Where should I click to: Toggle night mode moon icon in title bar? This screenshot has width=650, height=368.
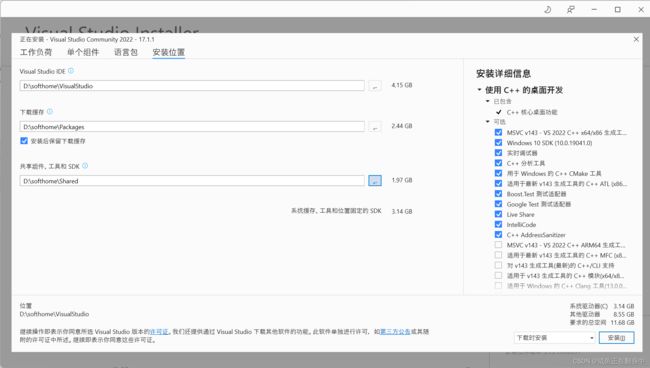(548, 10)
